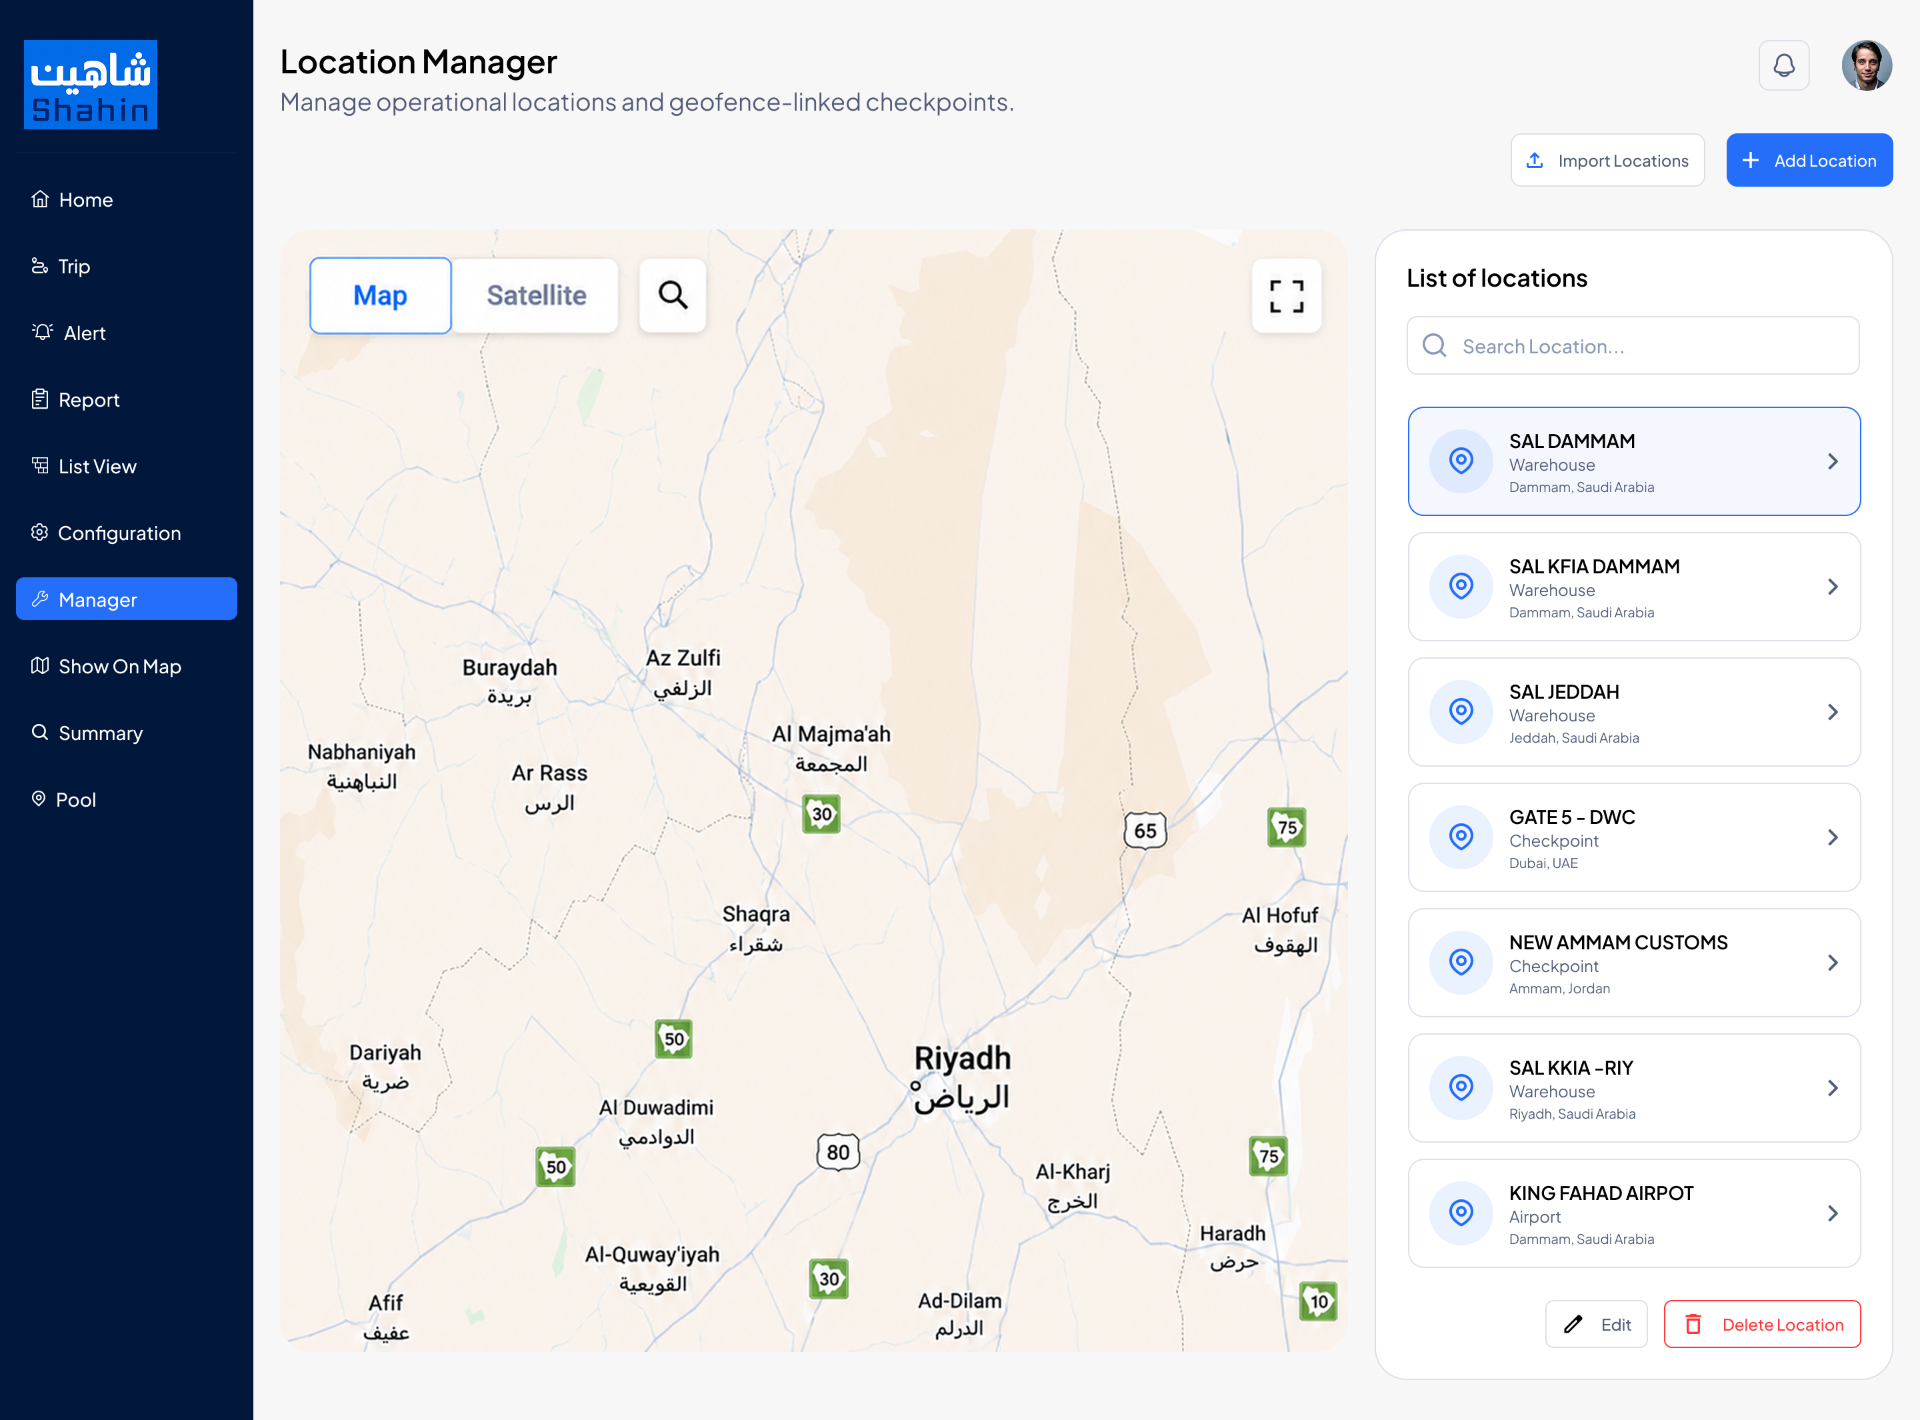Expand SAL JEDDAH chevron
Screen dimensions: 1920x1420
(1833, 712)
